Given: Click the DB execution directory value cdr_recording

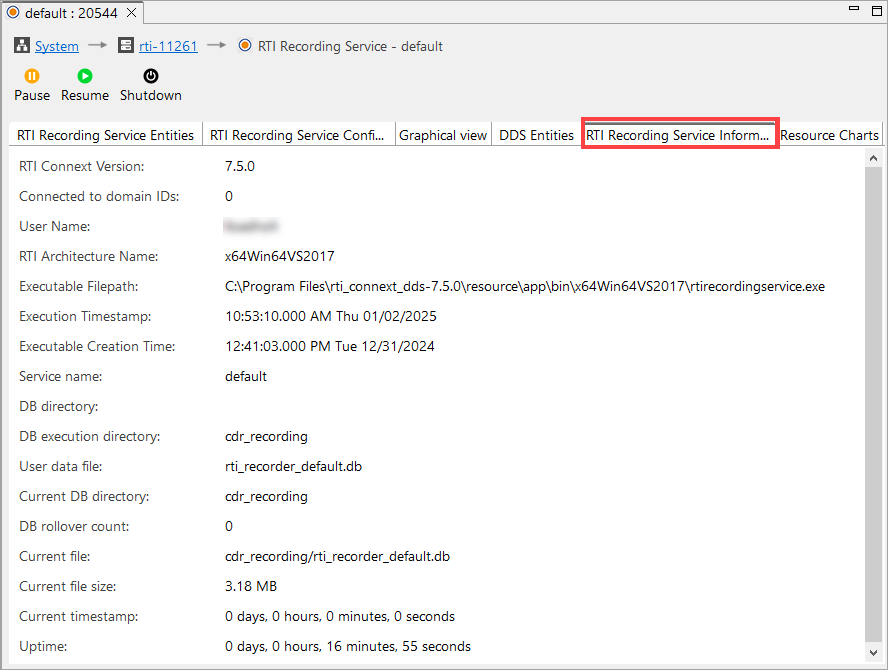Looking at the screenshot, I should coord(266,437).
